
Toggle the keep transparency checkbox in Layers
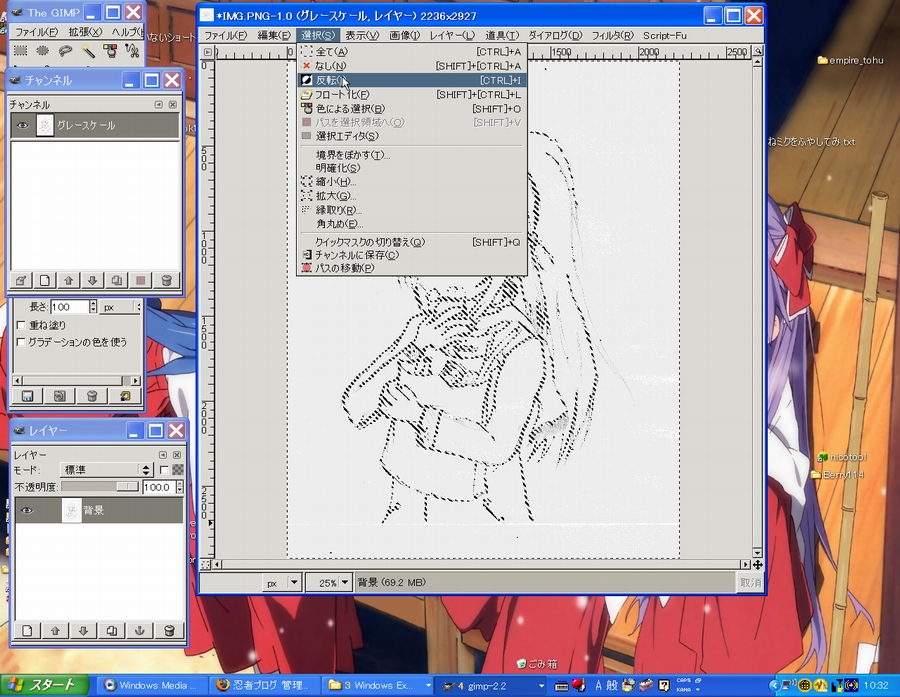pyautogui.click(x=164, y=470)
